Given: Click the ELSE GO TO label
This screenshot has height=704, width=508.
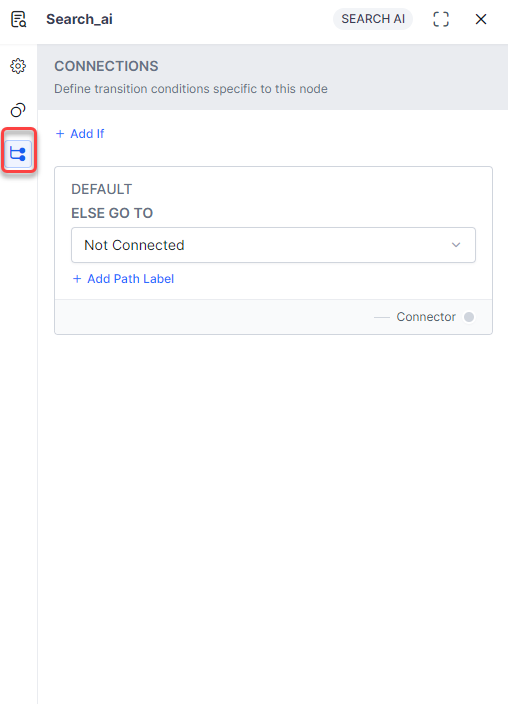Looking at the screenshot, I should pyautogui.click(x=112, y=213).
